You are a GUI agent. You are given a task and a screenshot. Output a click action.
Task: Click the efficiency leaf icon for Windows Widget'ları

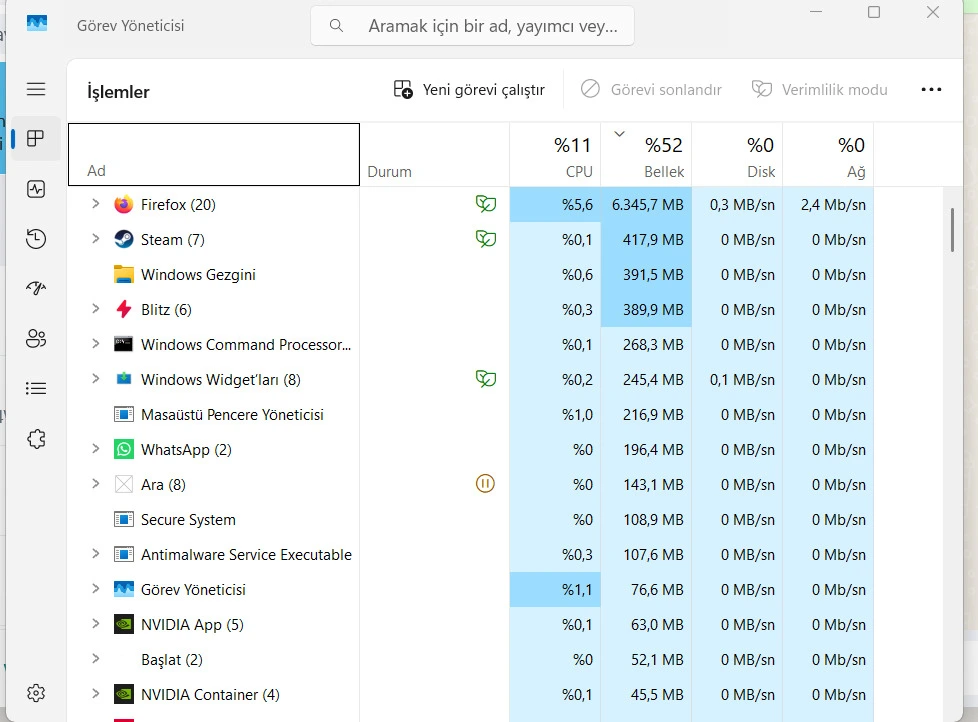[486, 378]
